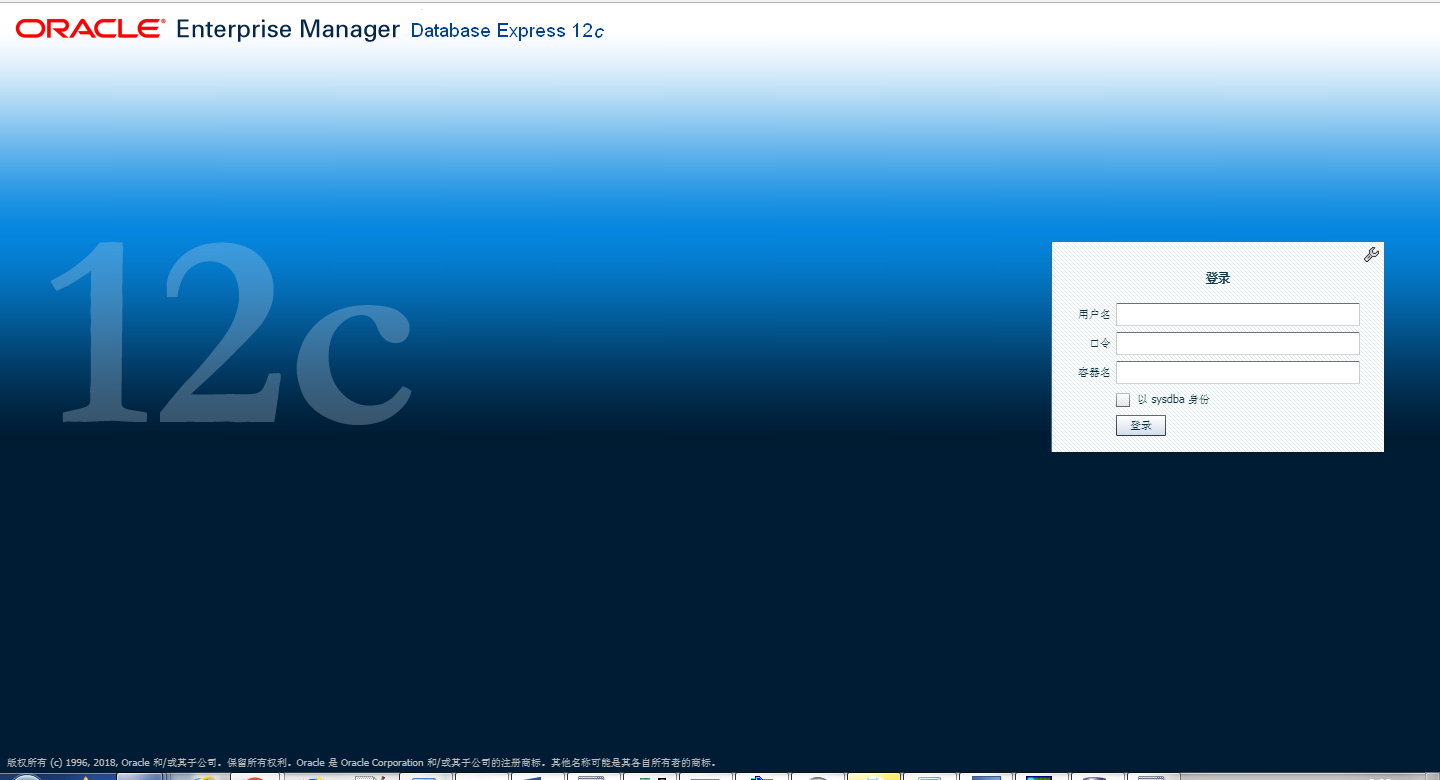Screen dimensions: 1440x780
Task: Click the 登录 heading in the login panel
Action: click(x=1217, y=278)
